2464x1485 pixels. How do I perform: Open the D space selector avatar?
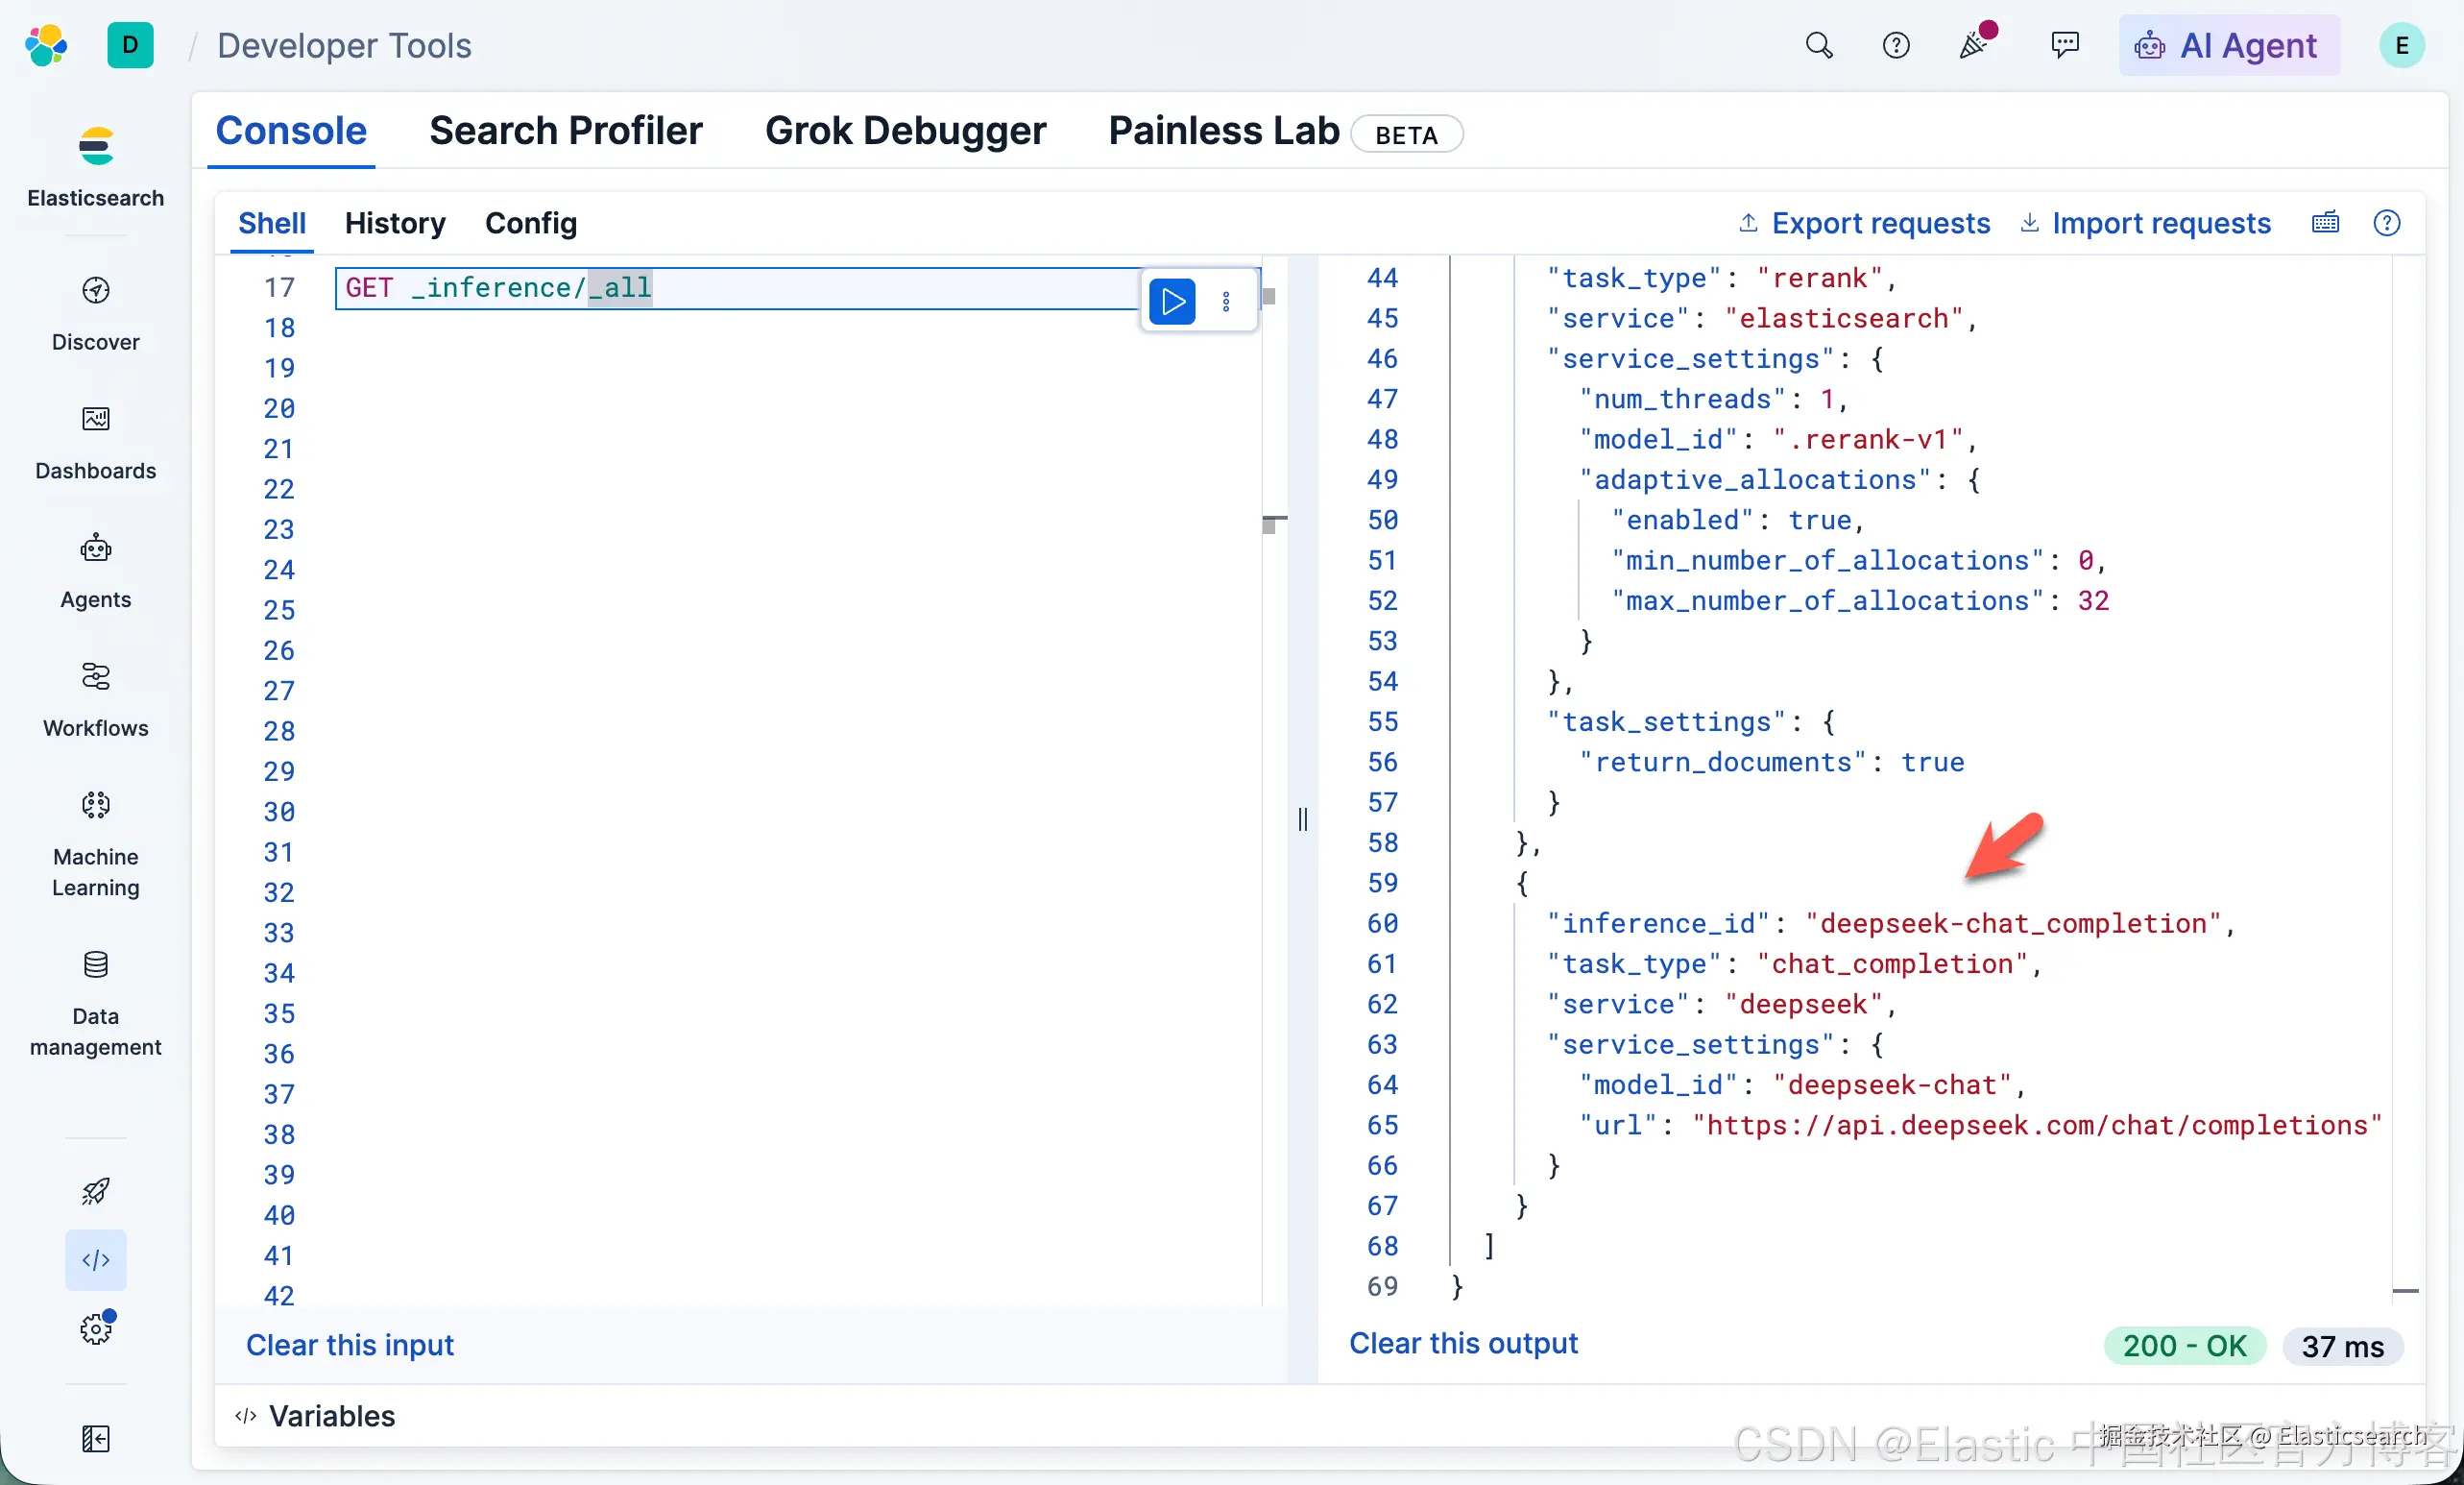[x=130, y=45]
